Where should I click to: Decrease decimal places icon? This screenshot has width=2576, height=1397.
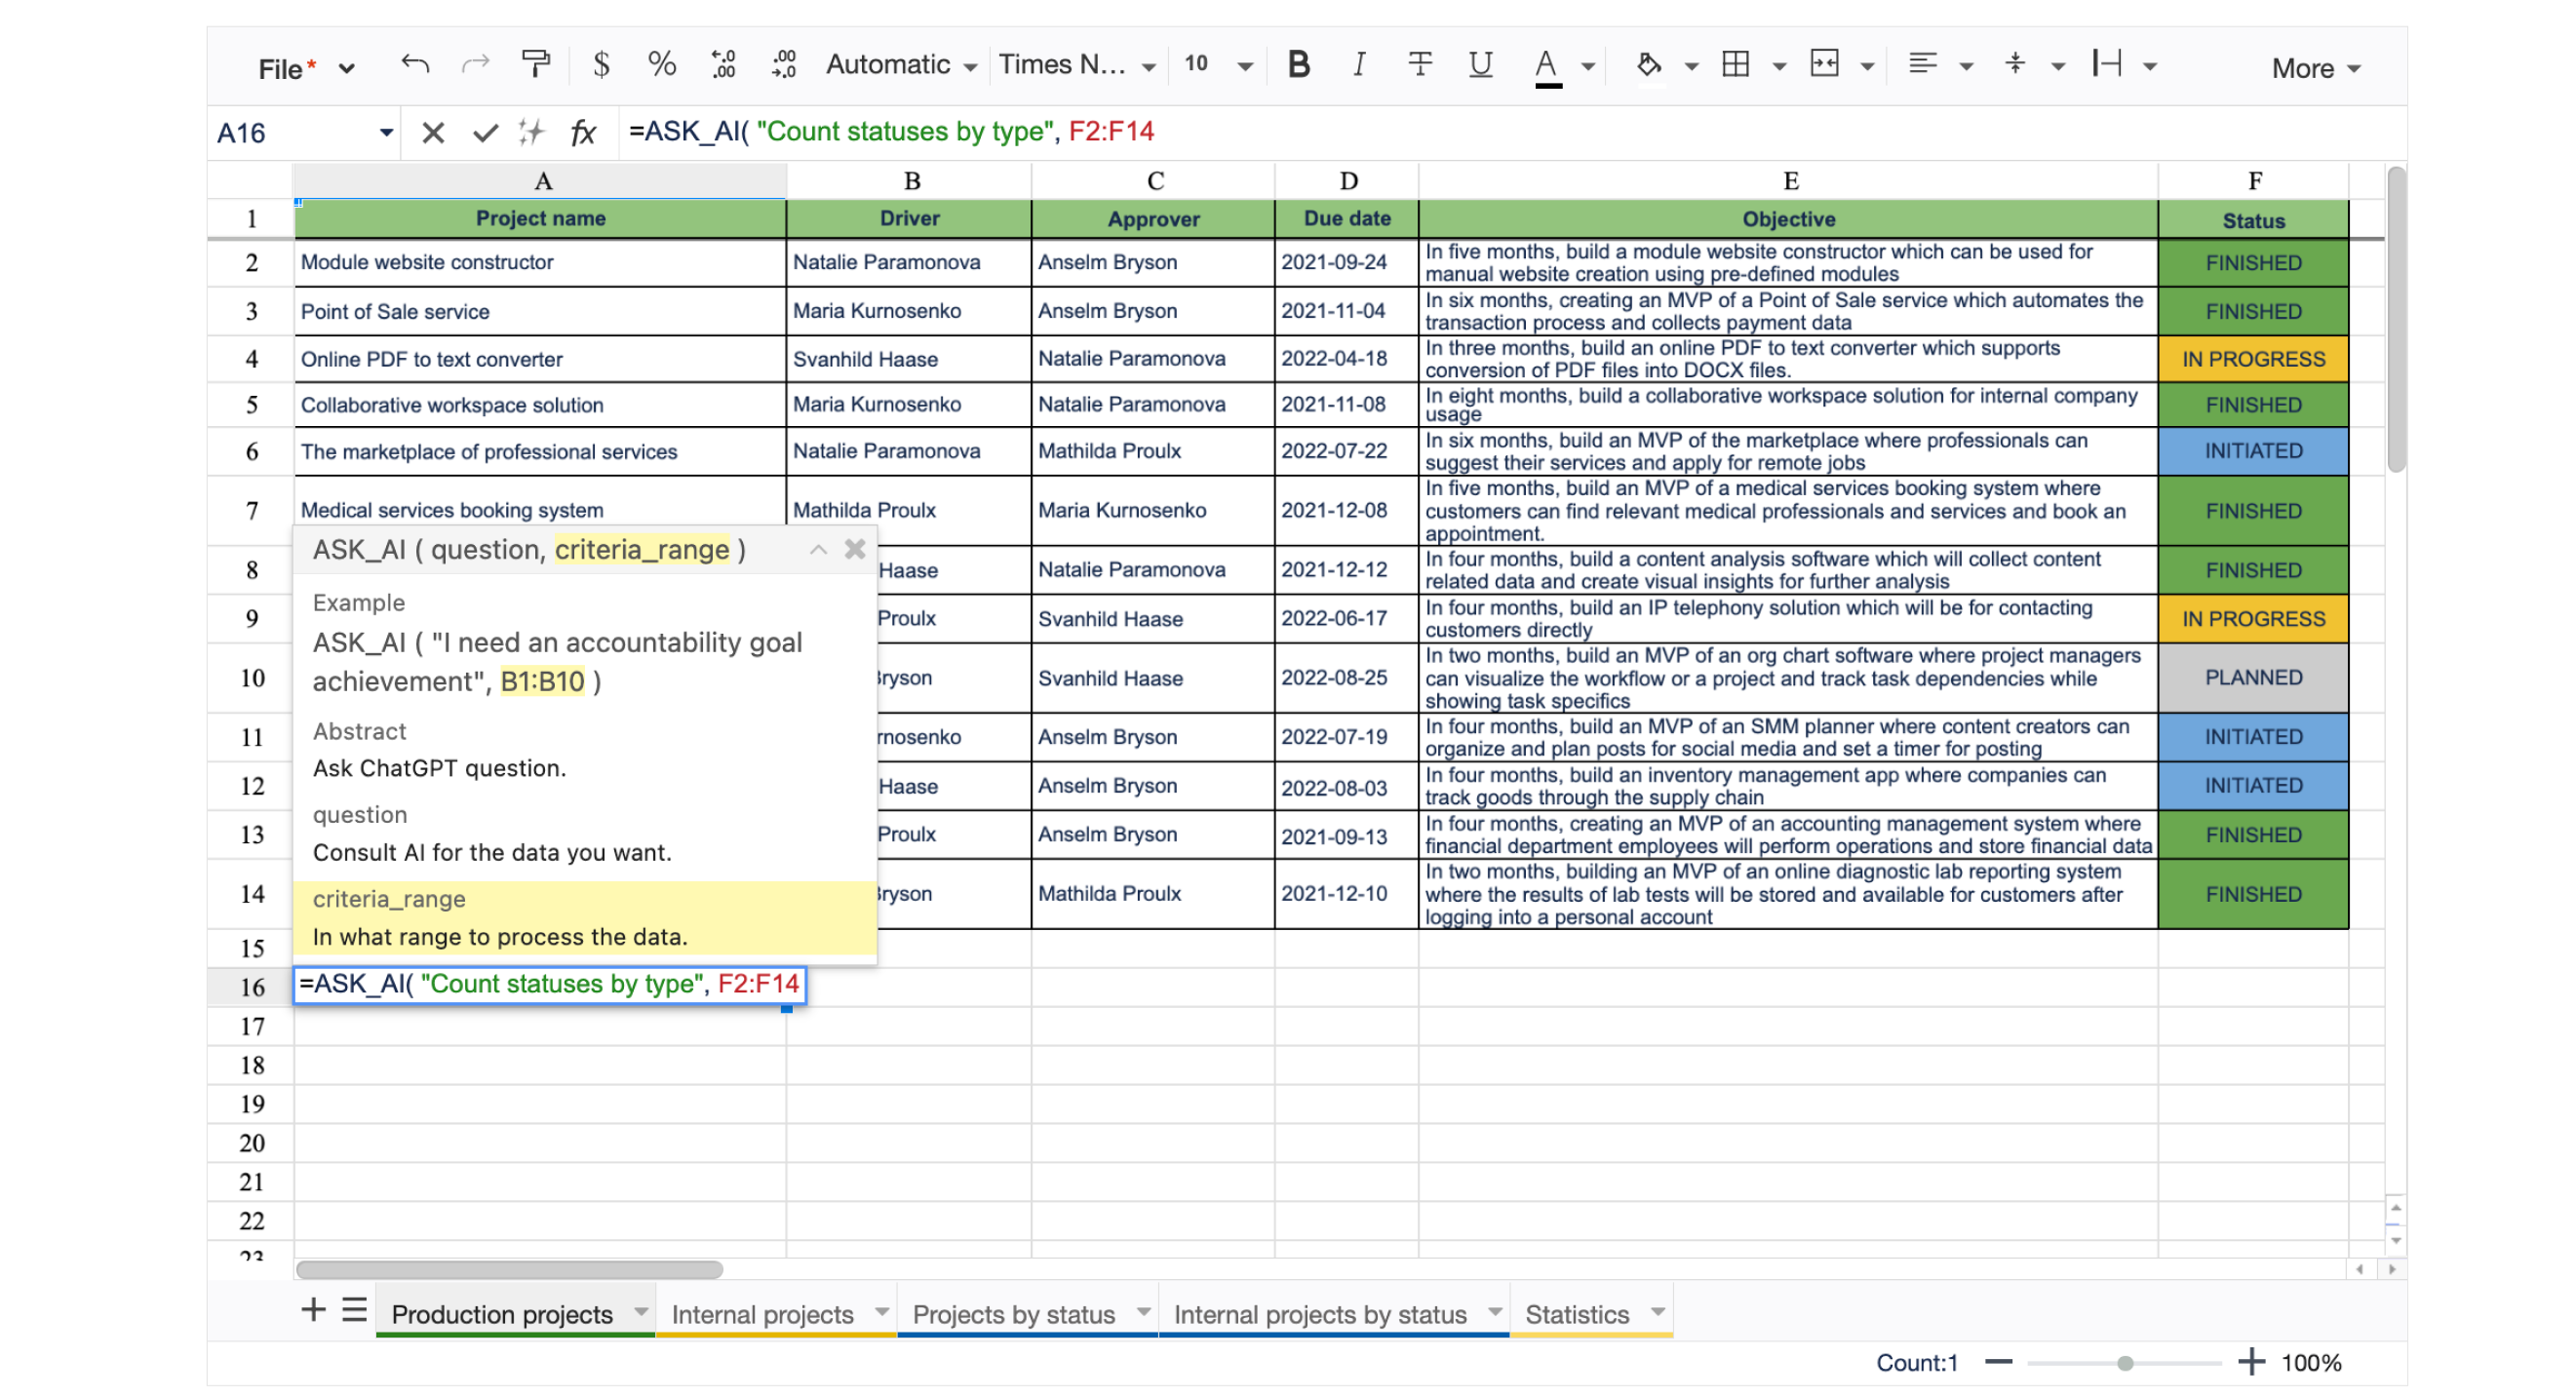click(723, 65)
